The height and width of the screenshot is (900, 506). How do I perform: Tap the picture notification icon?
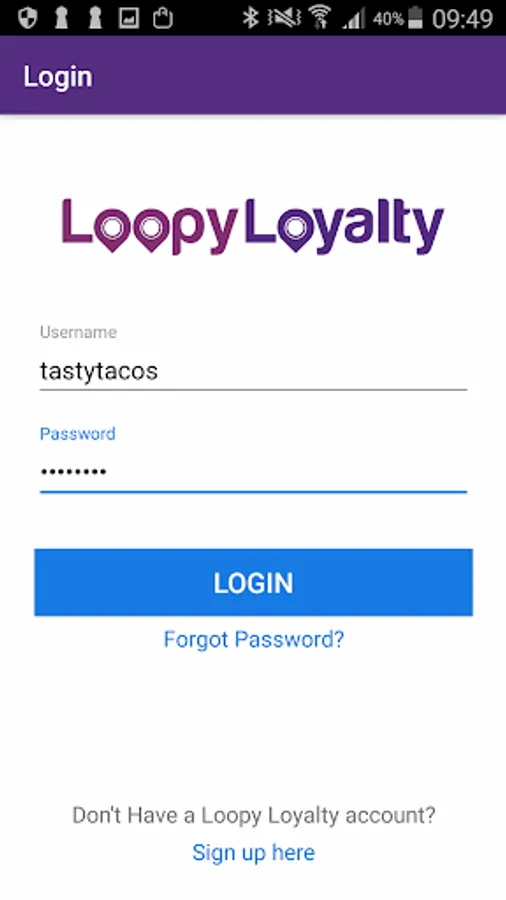point(129,18)
